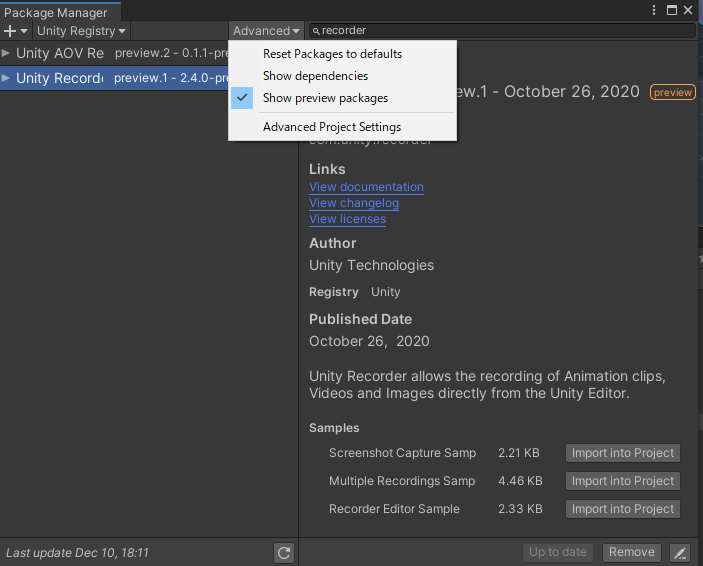Open the View changelog link

click(x=354, y=203)
